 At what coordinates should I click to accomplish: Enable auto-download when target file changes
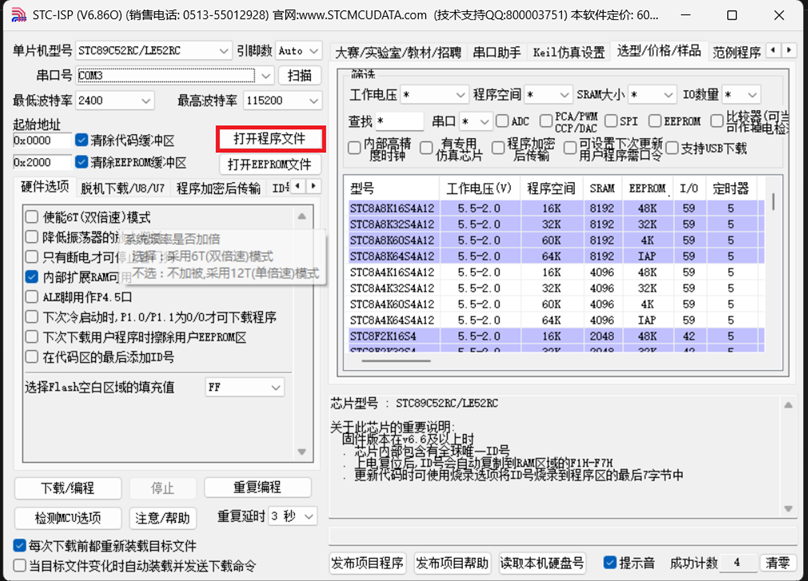20,566
